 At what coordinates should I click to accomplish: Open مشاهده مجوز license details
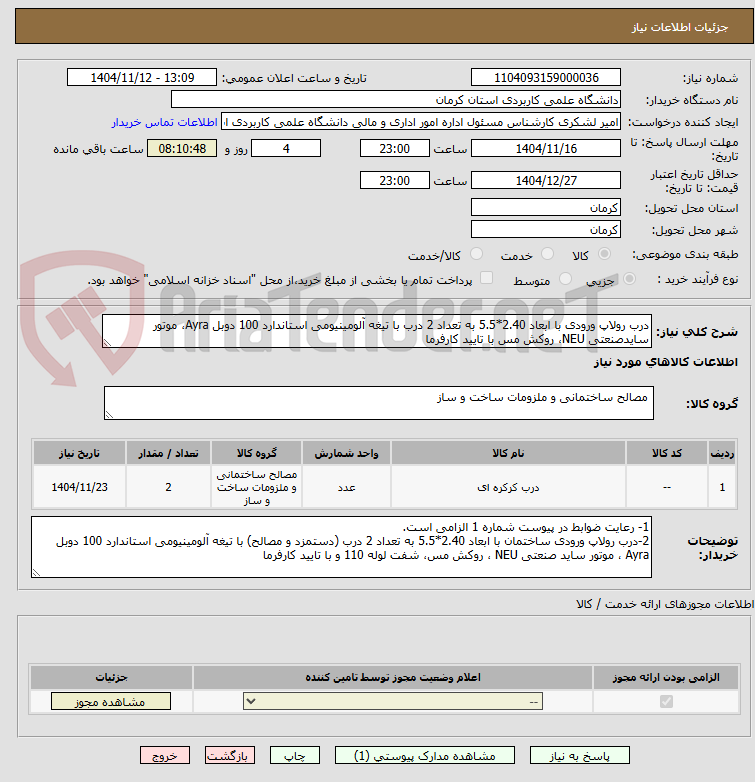(x=111, y=701)
